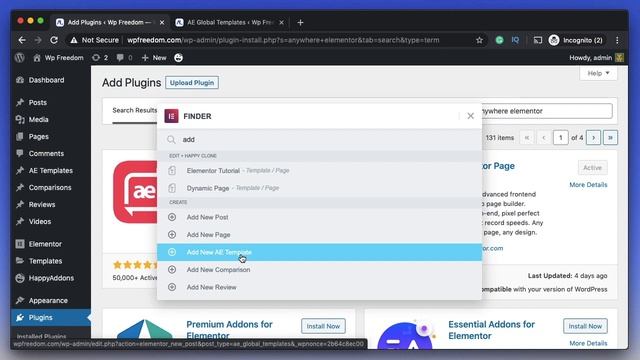Open Comparisons in the sidebar

tap(51, 188)
